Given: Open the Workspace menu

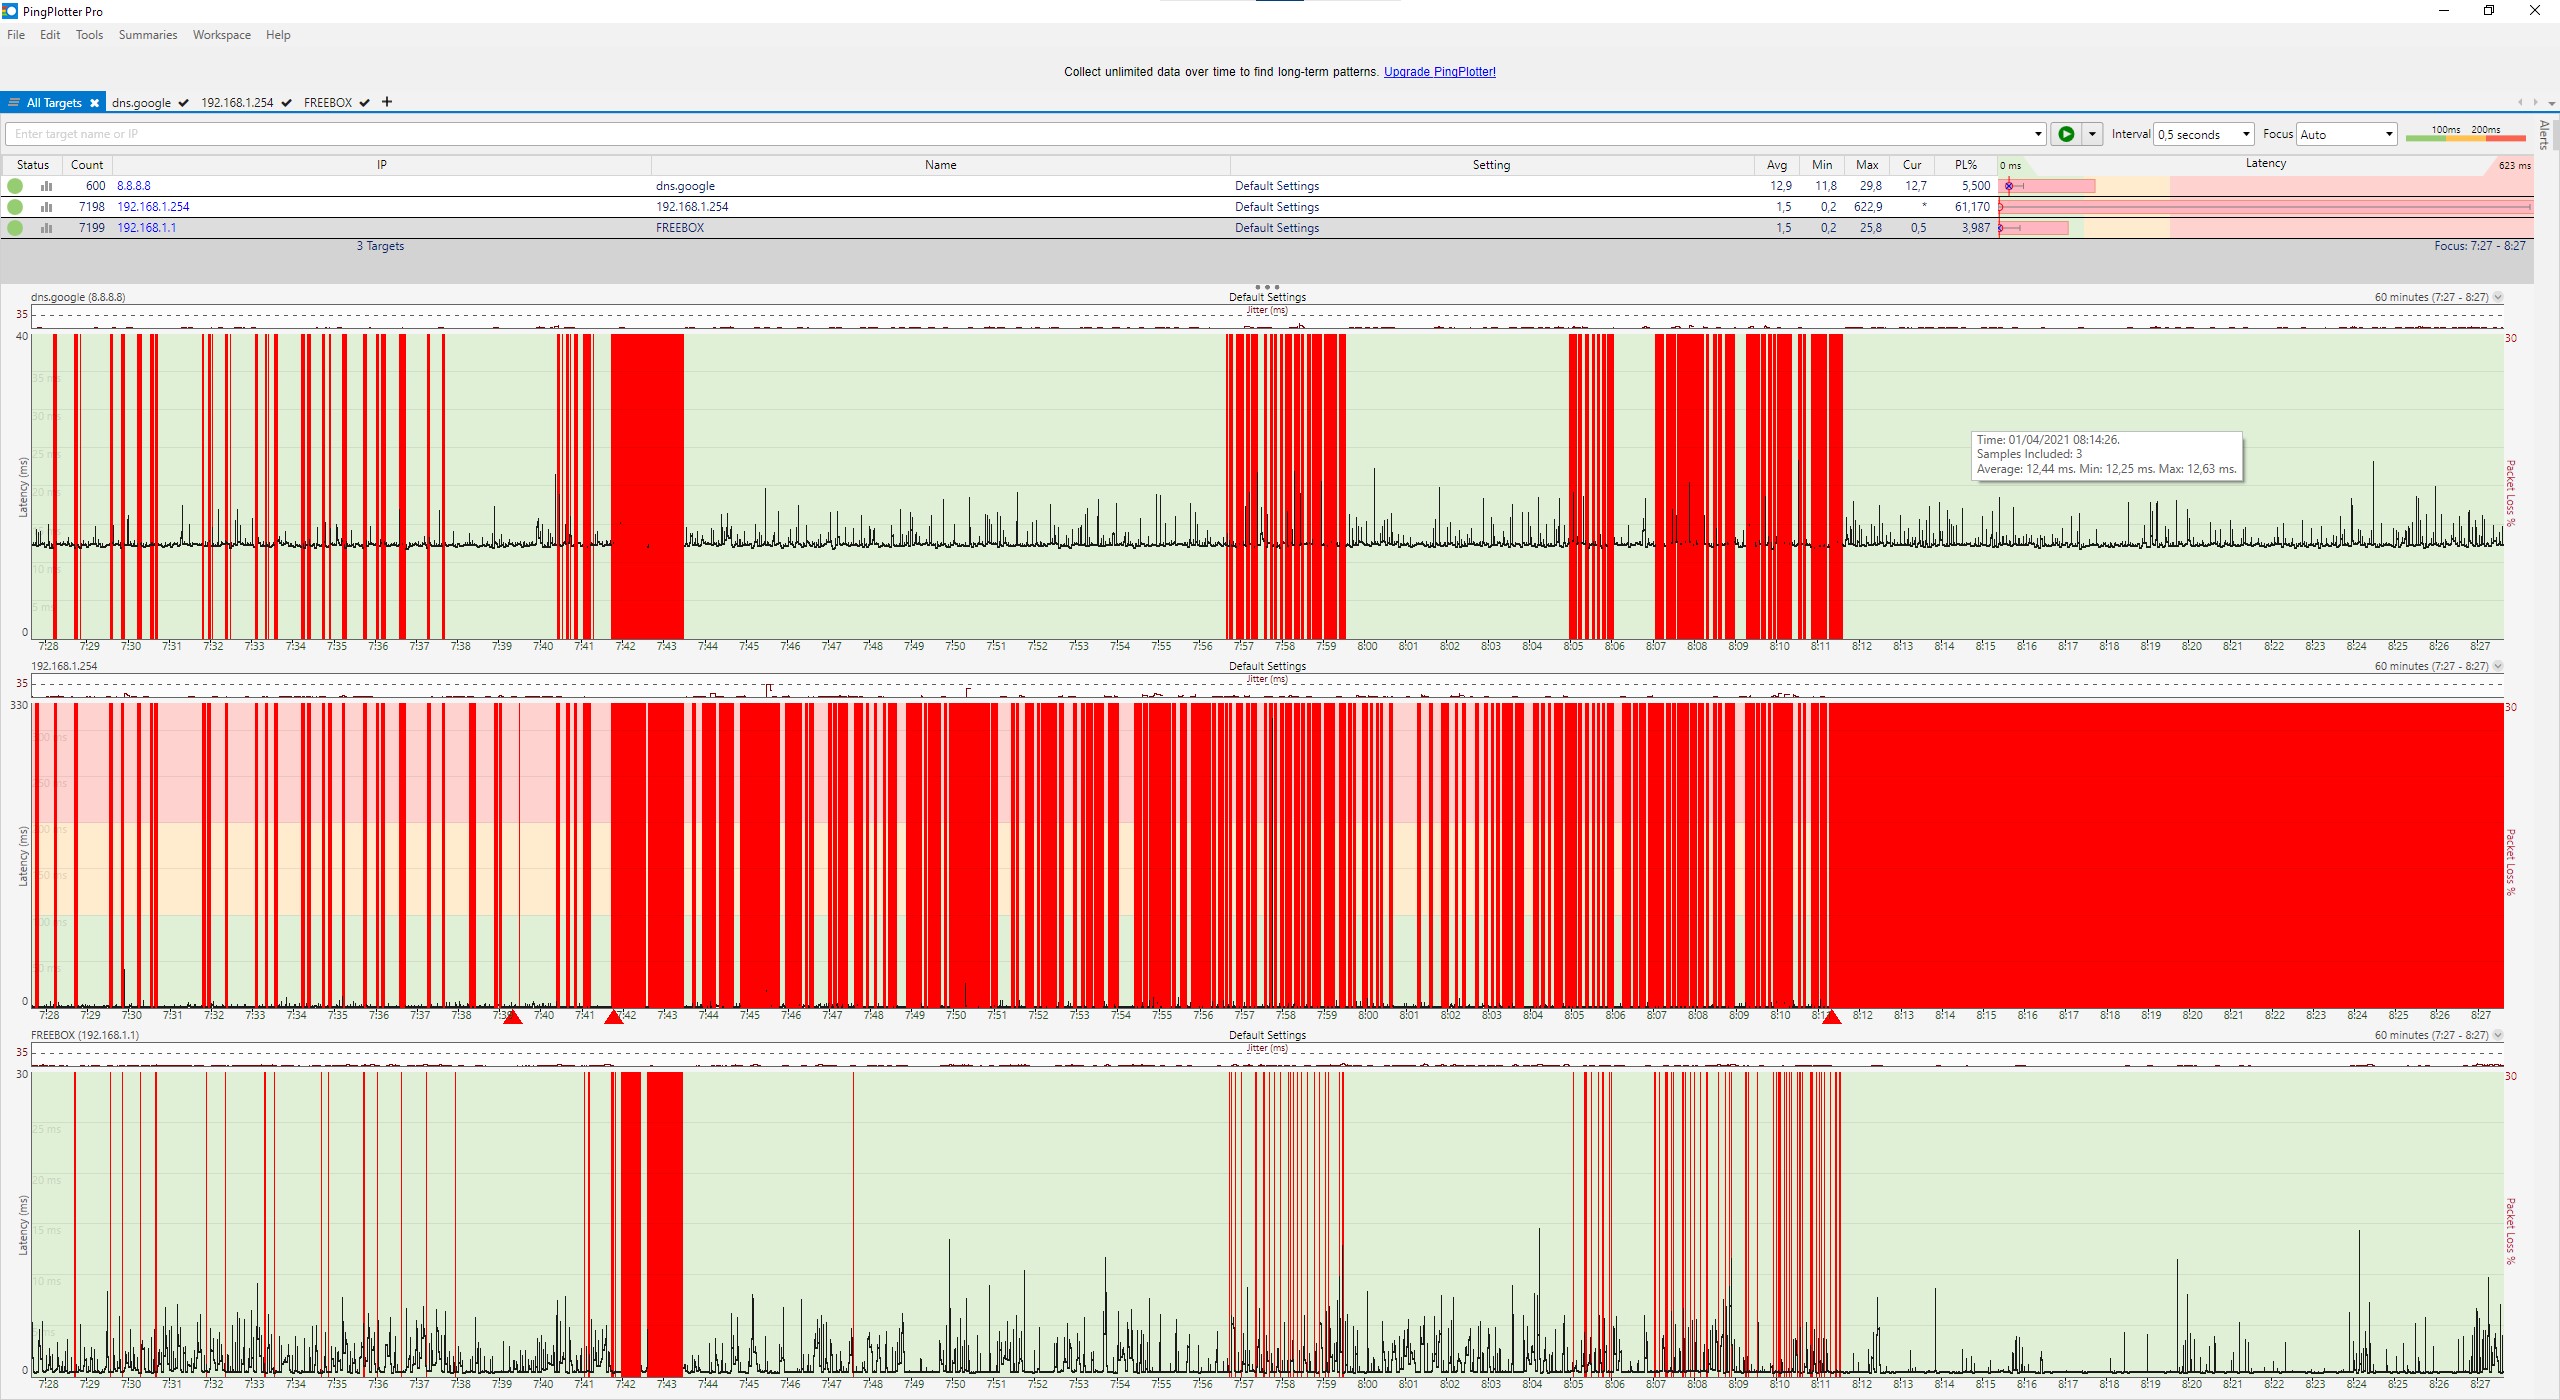Looking at the screenshot, I should point(221,35).
